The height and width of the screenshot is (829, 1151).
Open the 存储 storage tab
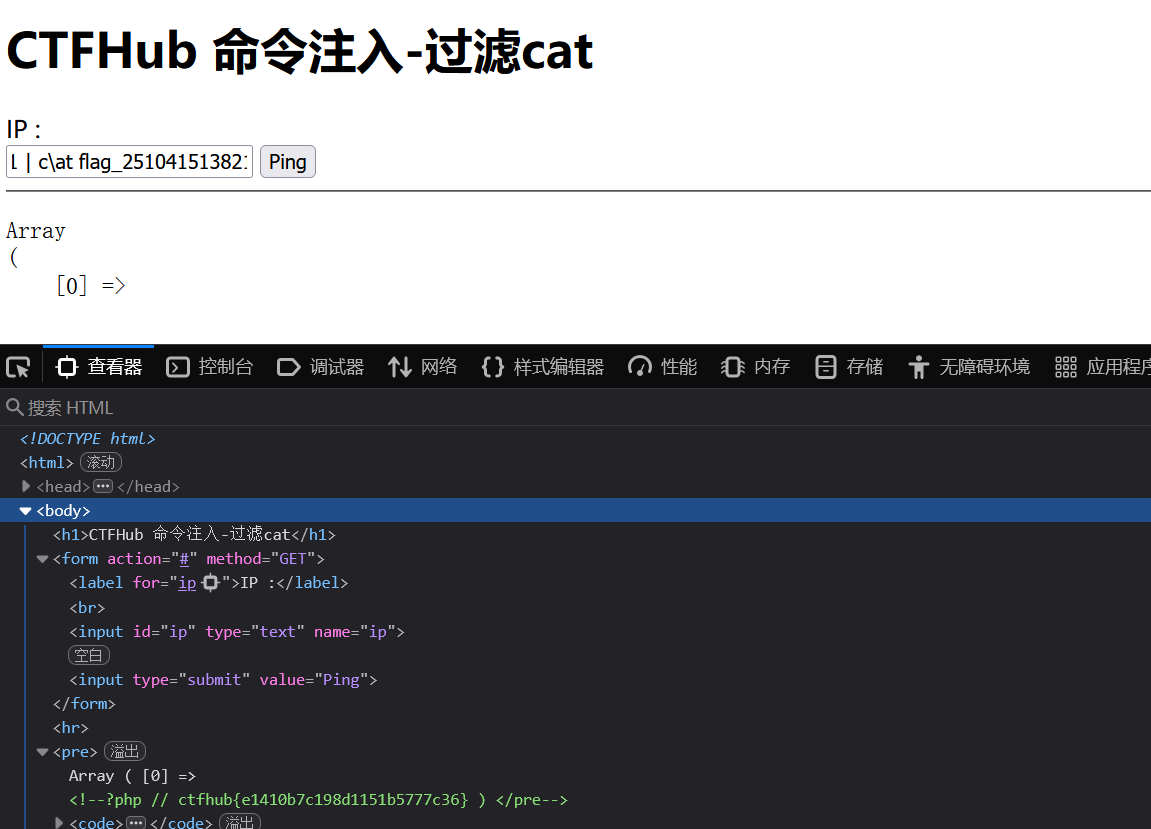coord(849,367)
